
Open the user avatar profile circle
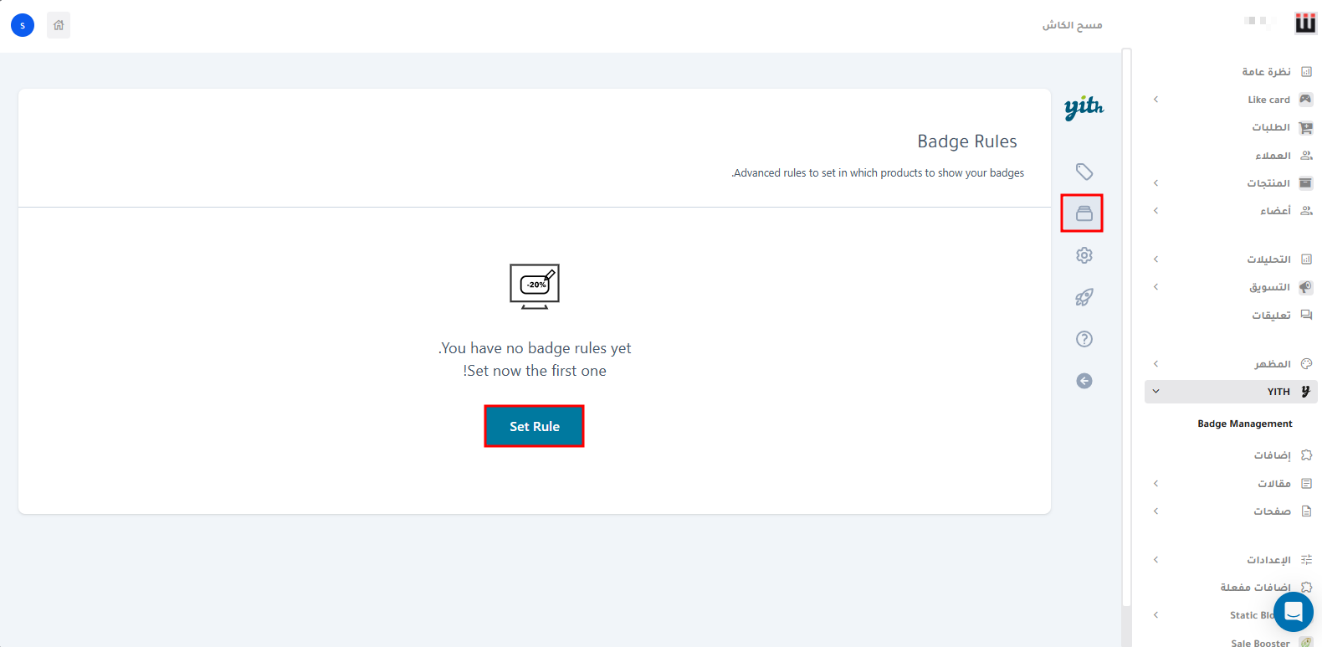(x=22, y=25)
